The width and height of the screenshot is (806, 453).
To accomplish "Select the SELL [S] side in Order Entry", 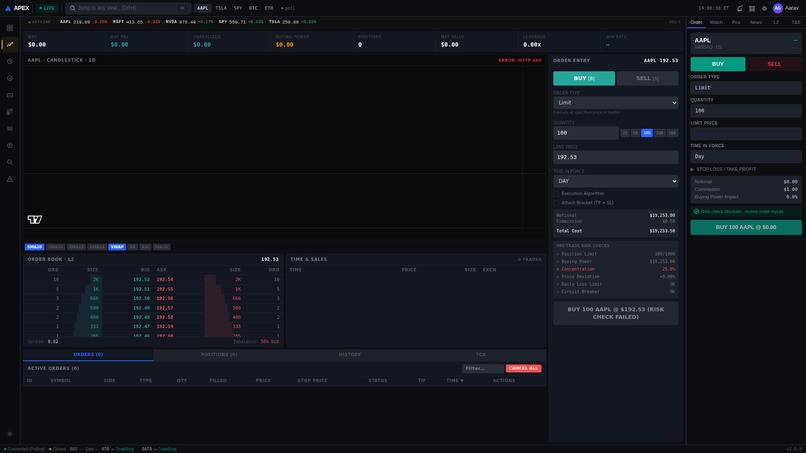I will (x=647, y=78).
